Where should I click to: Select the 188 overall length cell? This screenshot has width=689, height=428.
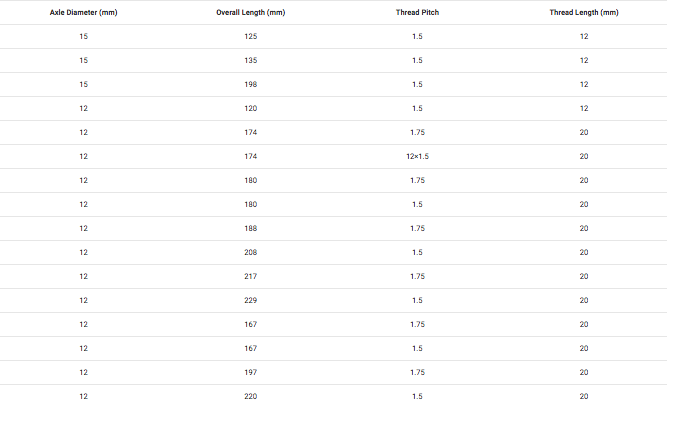(250, 229)
